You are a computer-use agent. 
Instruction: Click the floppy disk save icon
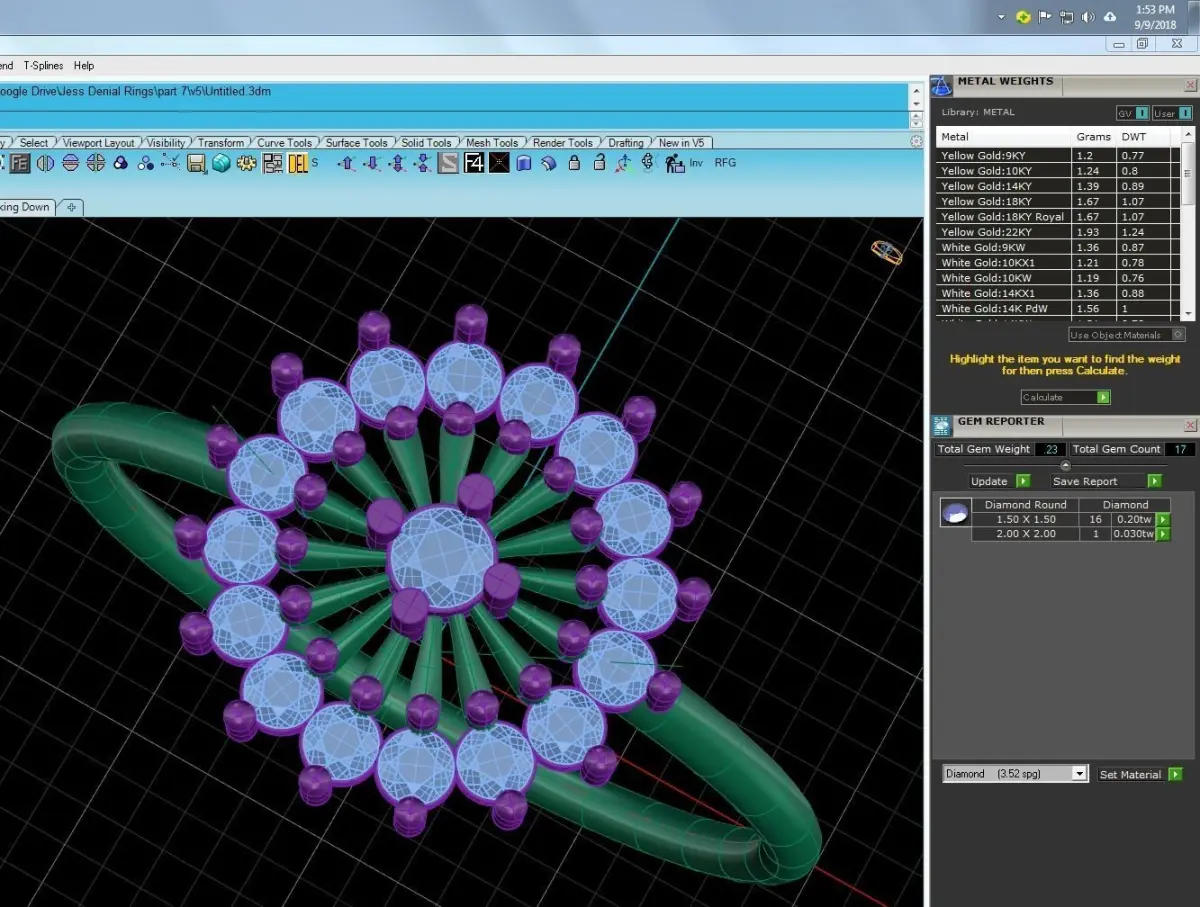(196, 163)
